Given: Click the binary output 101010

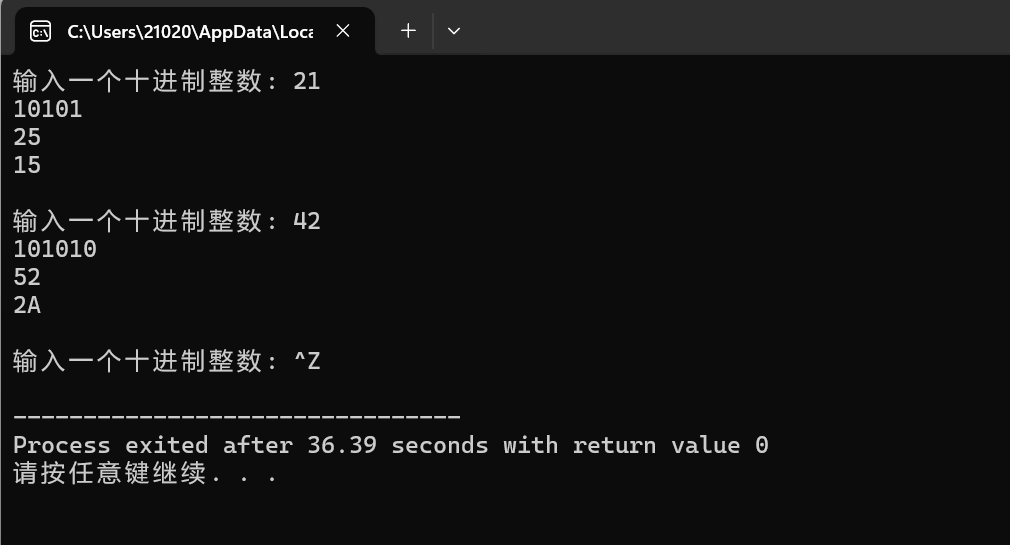Looking at the screenshot, I should coord(55,249).
